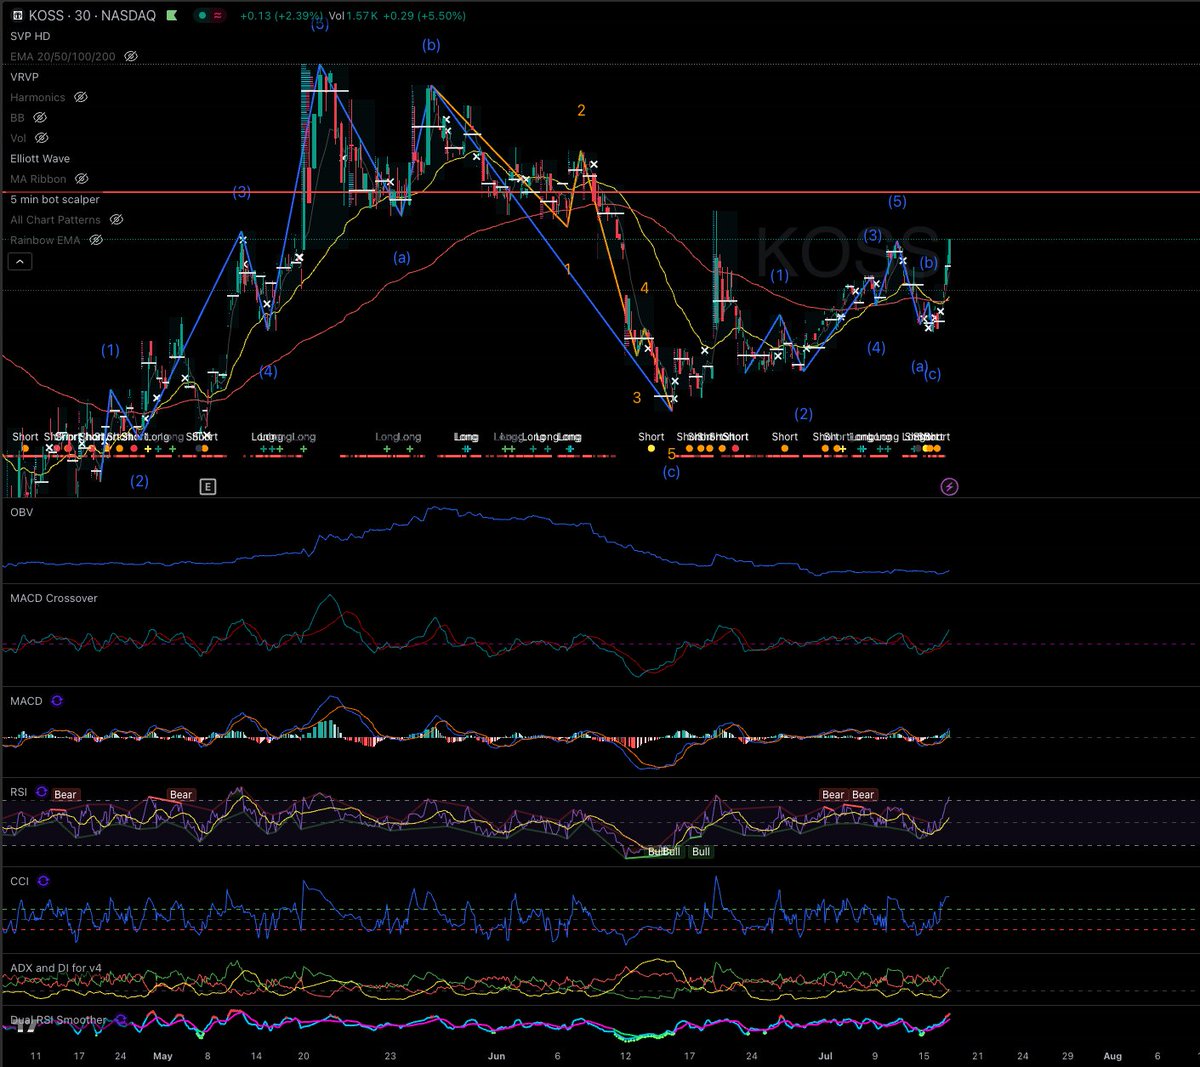Click the MA Ribbon legend label

point(39,179)
